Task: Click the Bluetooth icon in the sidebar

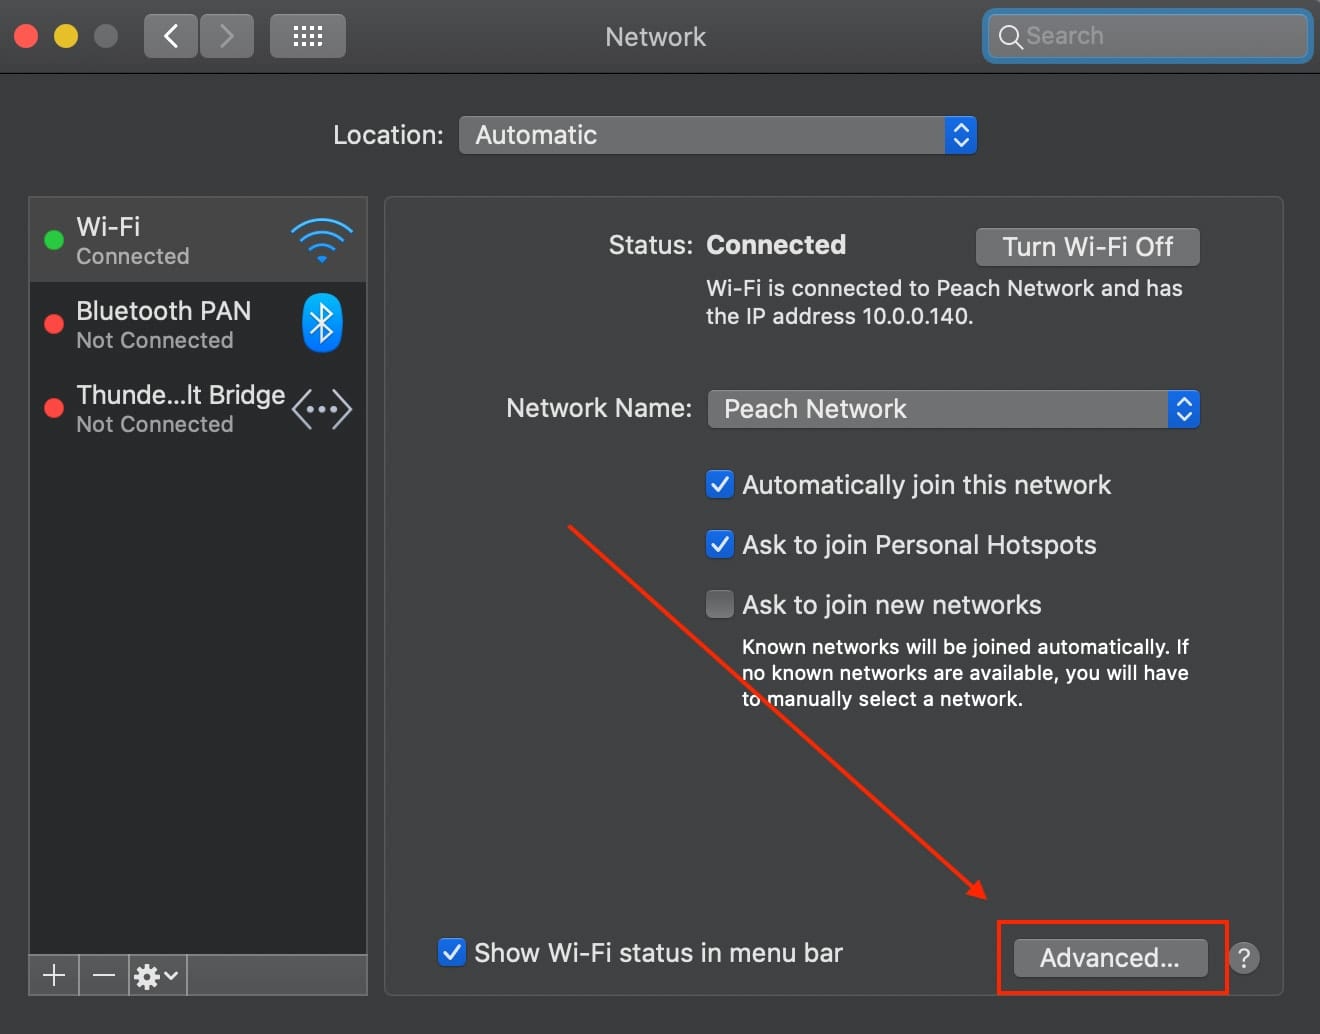Action: pos(322,324)
